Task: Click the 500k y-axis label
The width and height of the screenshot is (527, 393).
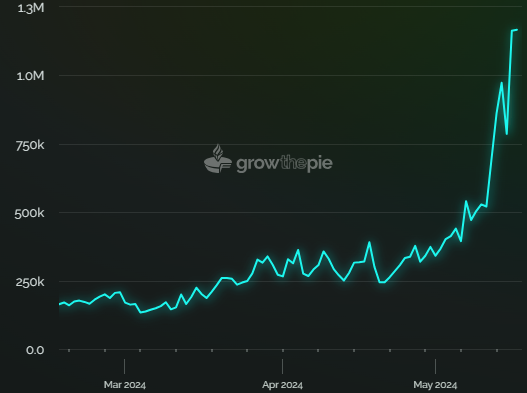Action: 29,213
